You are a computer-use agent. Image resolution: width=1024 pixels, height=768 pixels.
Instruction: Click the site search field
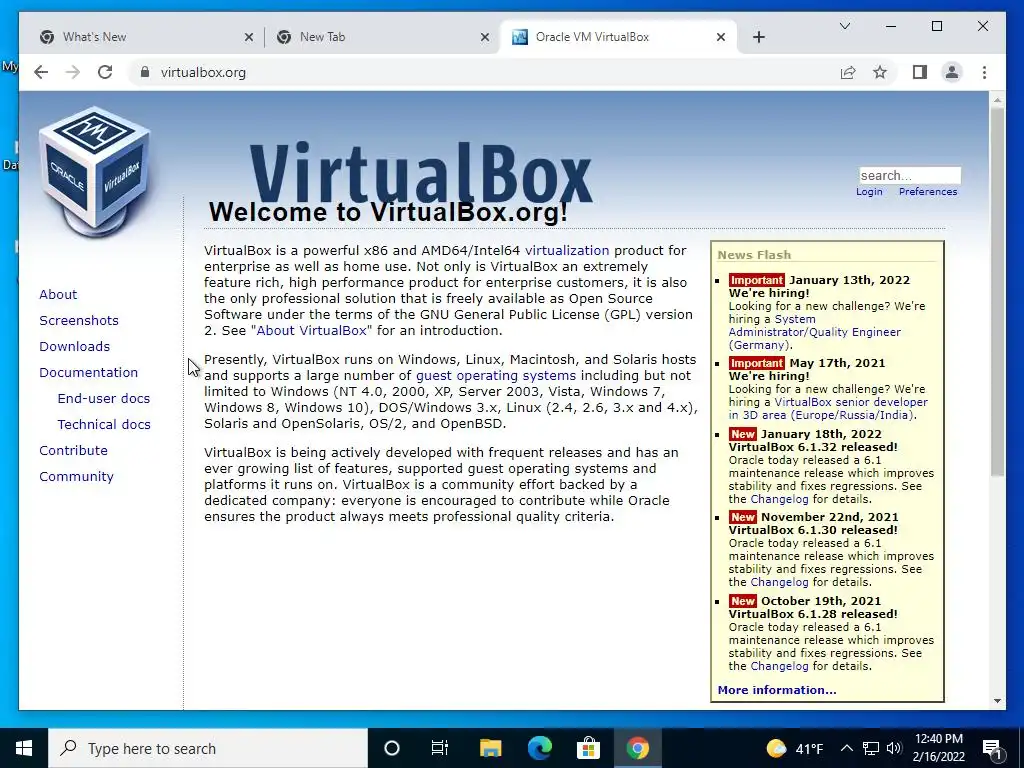point(910,175)
